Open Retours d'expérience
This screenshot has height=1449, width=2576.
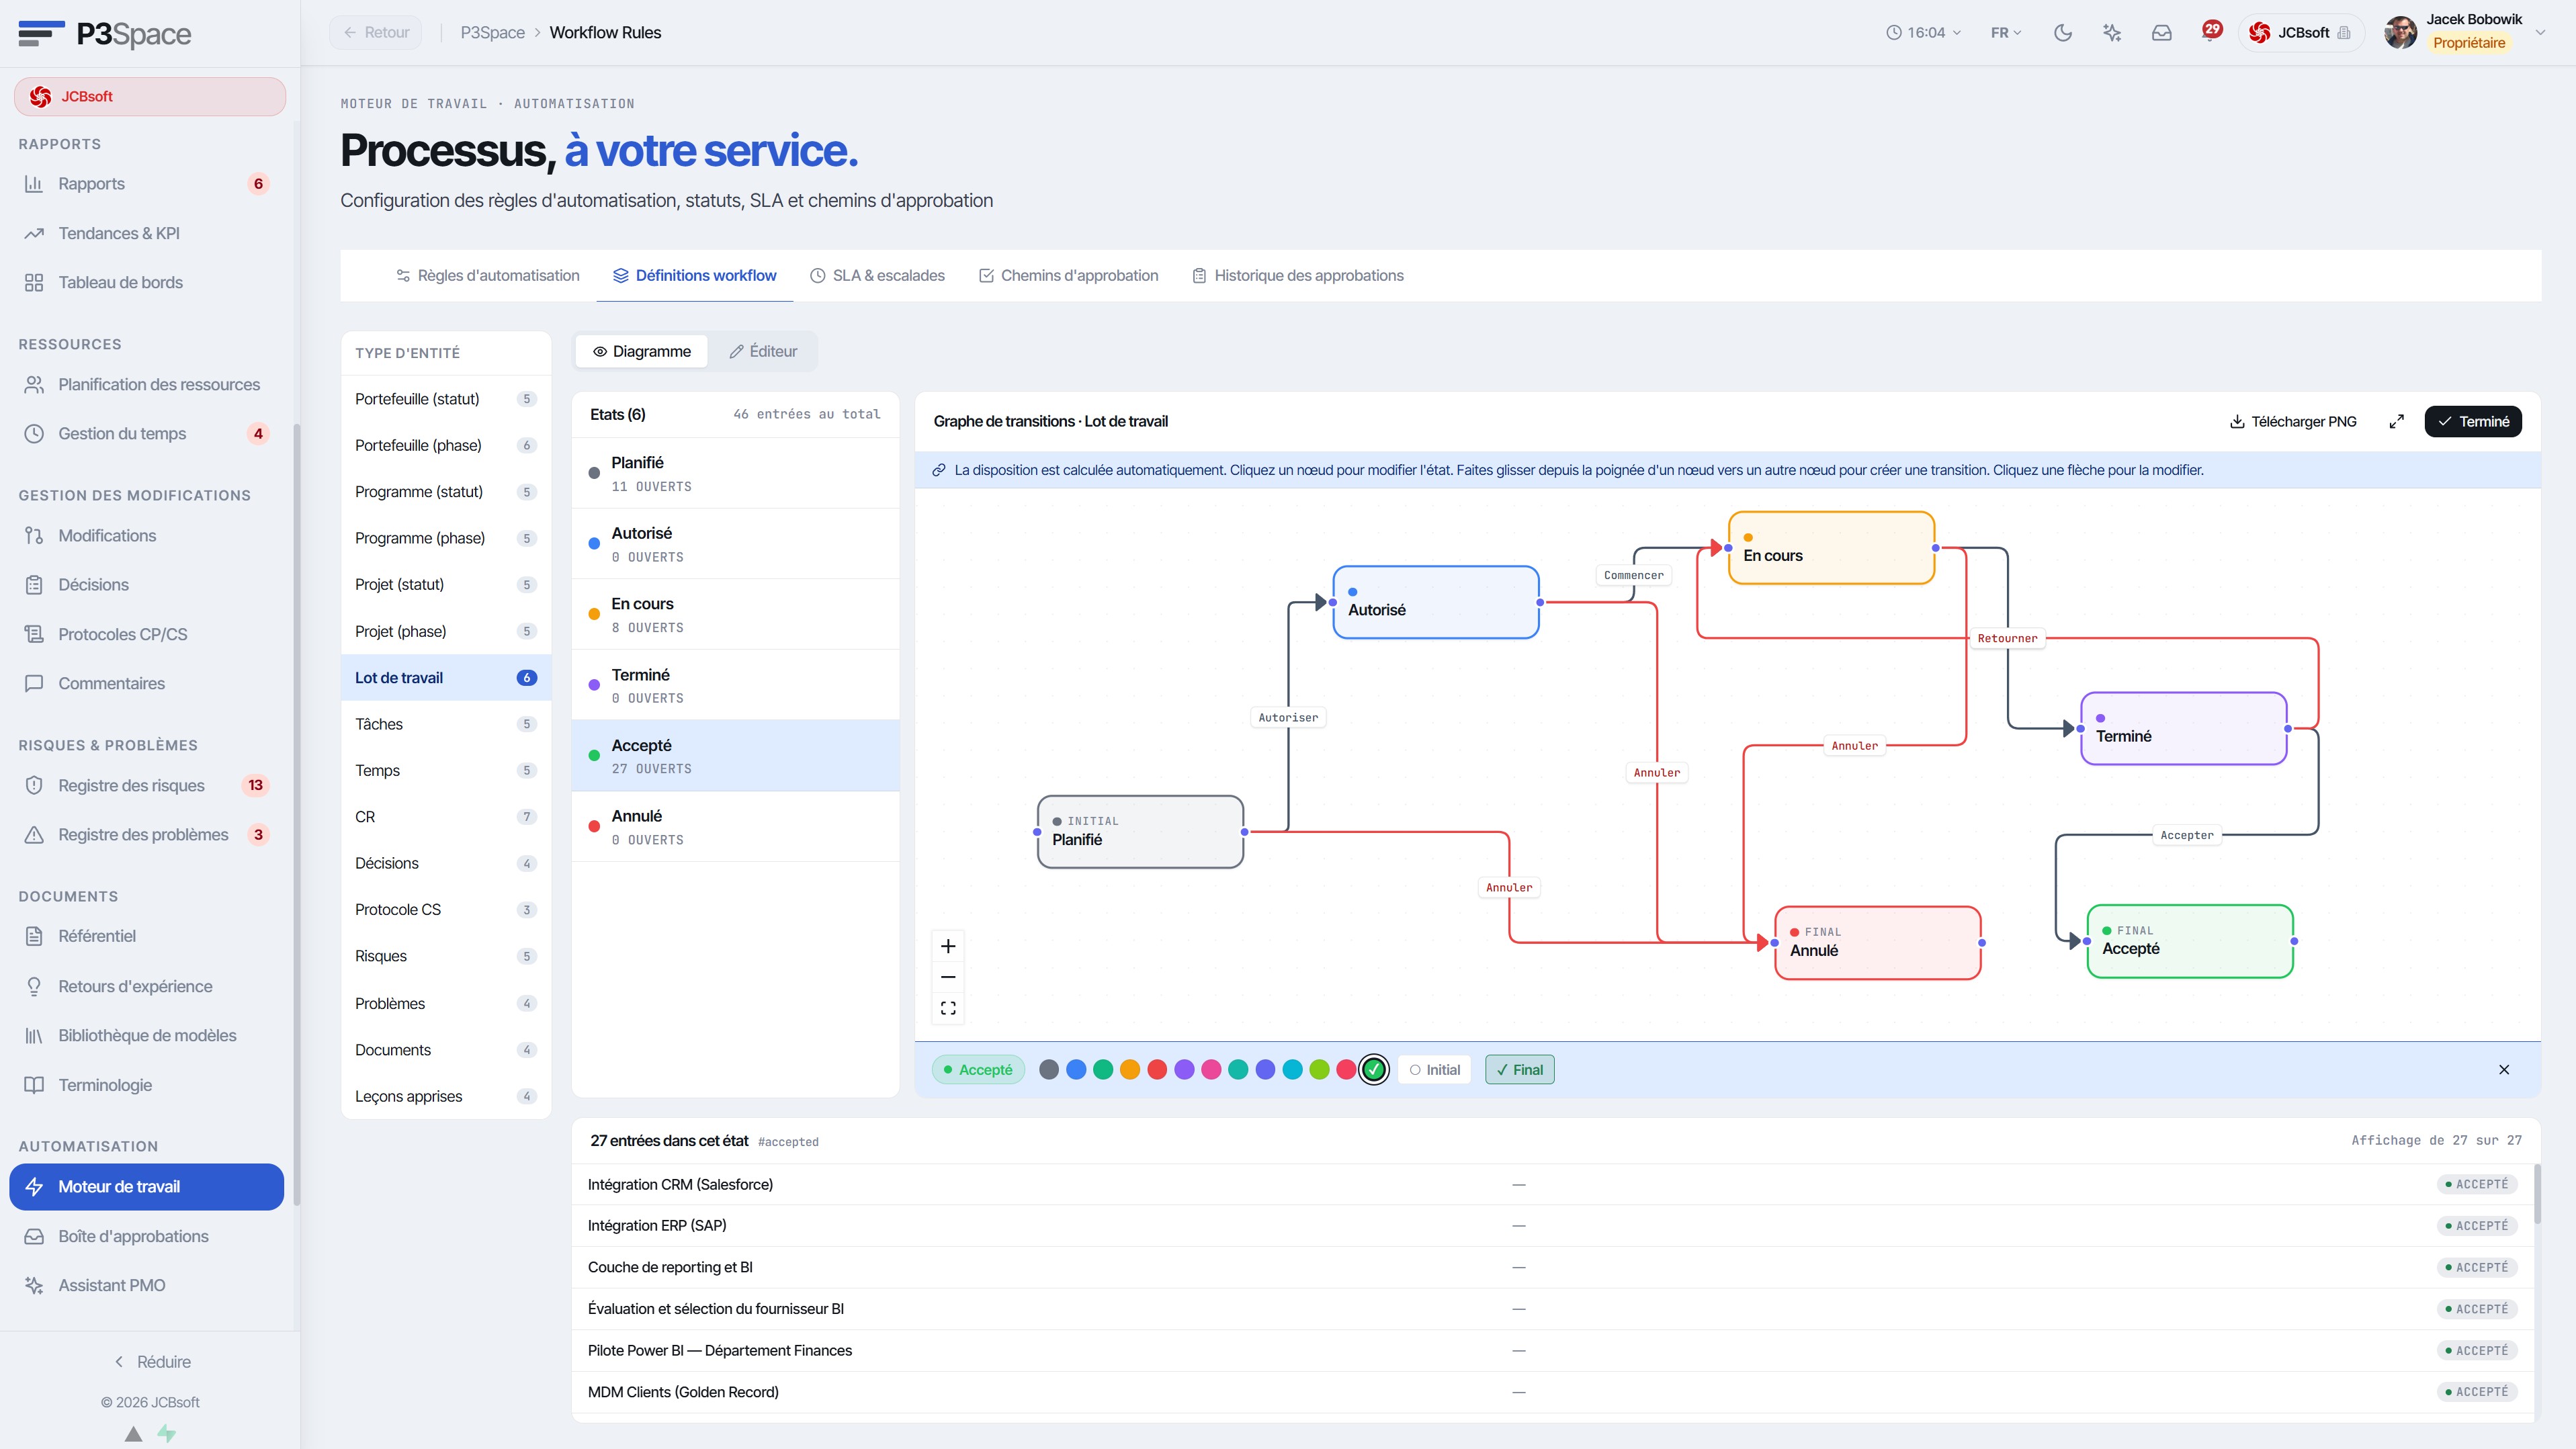148,986
